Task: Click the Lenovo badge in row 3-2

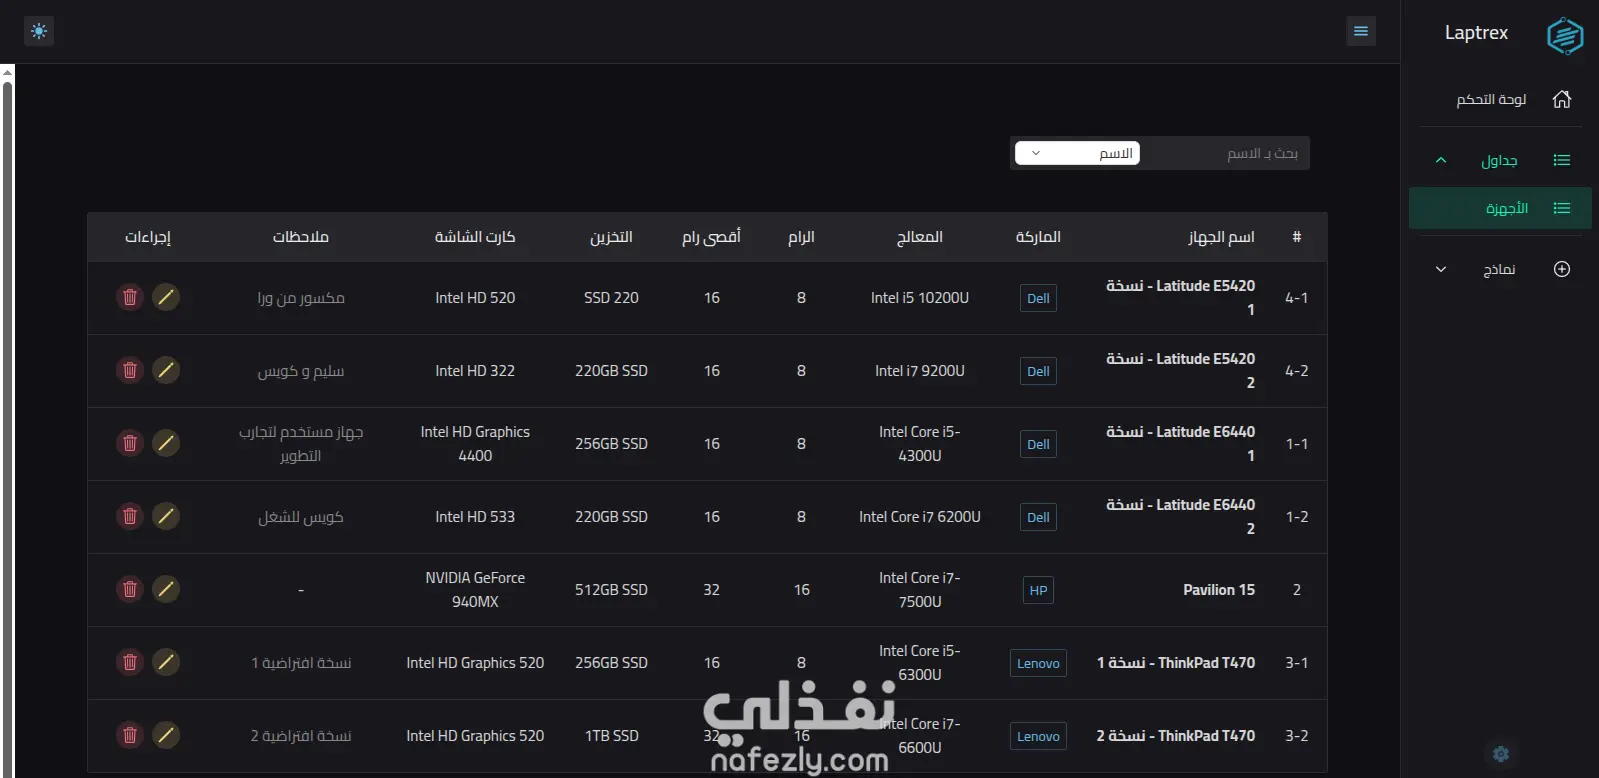Action: tap(1038, 736)
